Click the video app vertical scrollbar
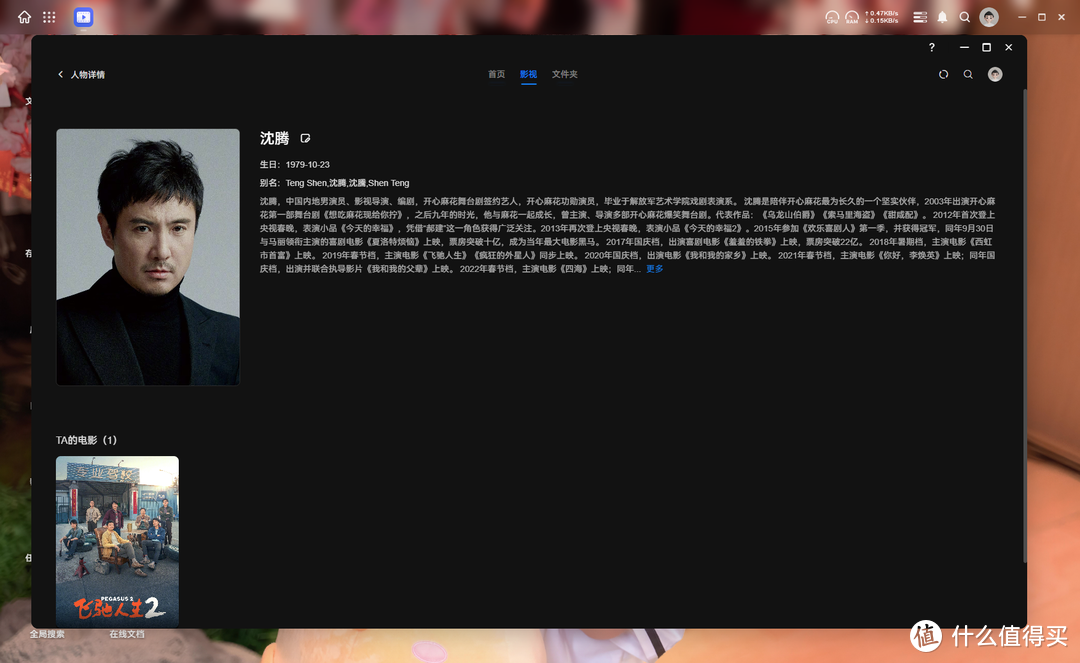The height and width of the screenshot is (663, 1080). click(x=1024, y=324)
